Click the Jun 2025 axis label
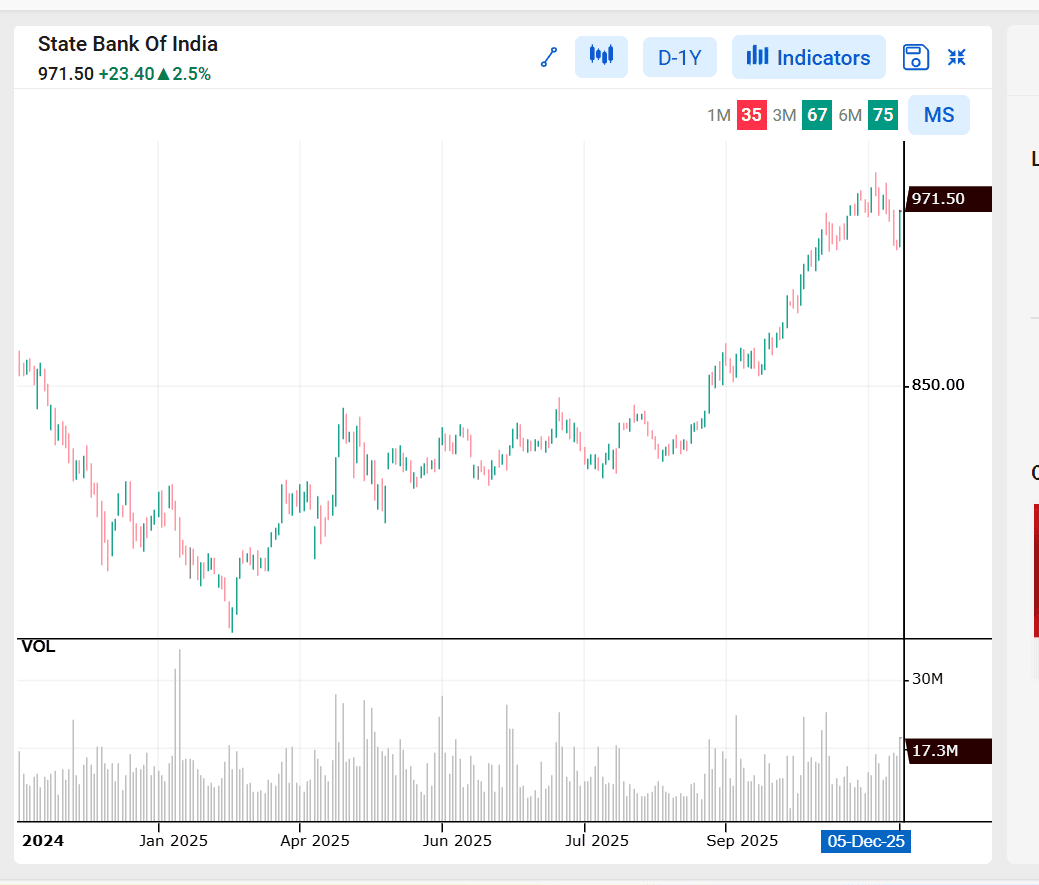Viewport: 1039px width, 885px height. 457,841
